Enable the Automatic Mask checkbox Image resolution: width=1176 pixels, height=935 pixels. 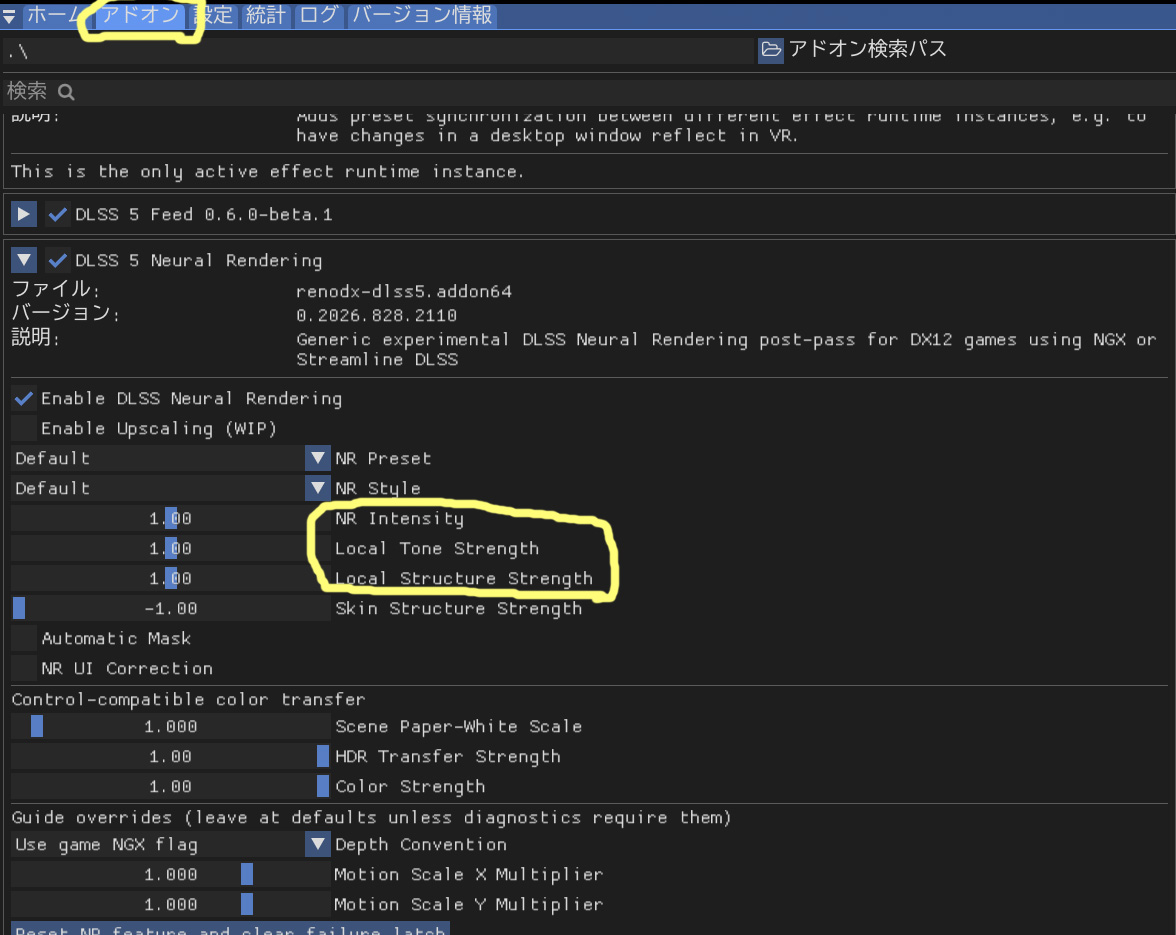(24, 638)
